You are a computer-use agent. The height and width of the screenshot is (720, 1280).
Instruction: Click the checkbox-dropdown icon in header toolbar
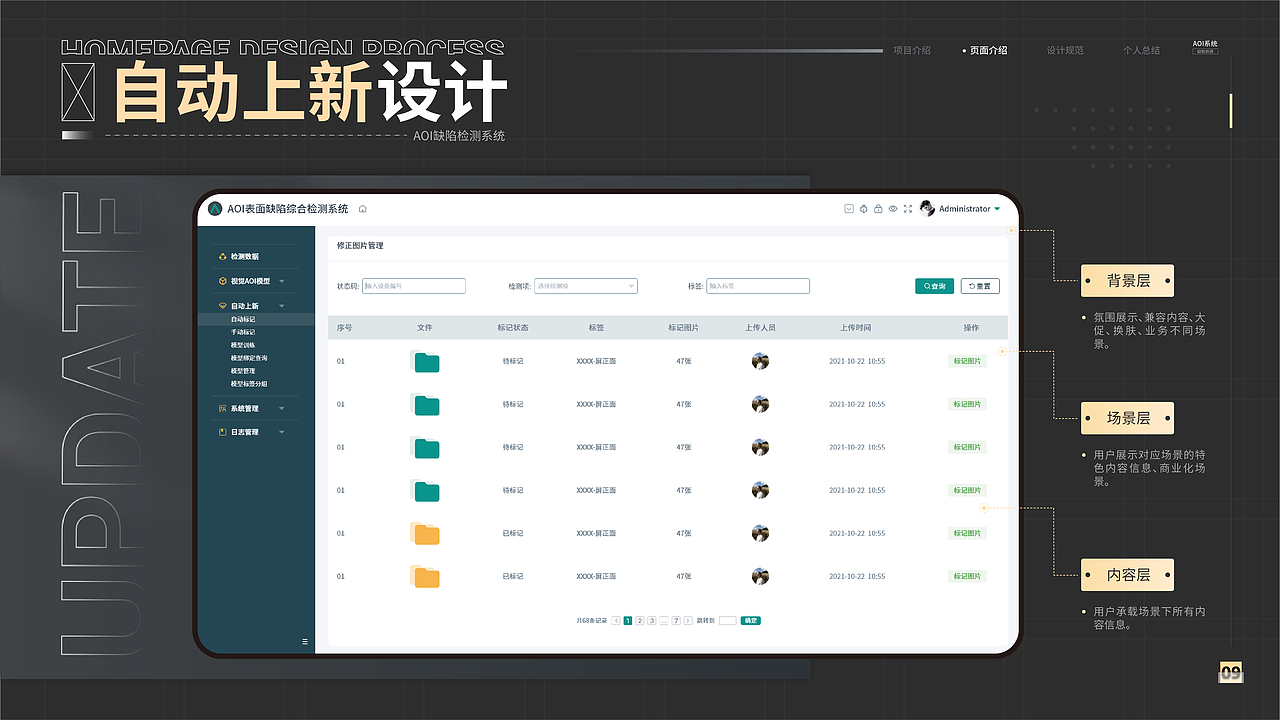pyautogui.click(x=849, y=209)
